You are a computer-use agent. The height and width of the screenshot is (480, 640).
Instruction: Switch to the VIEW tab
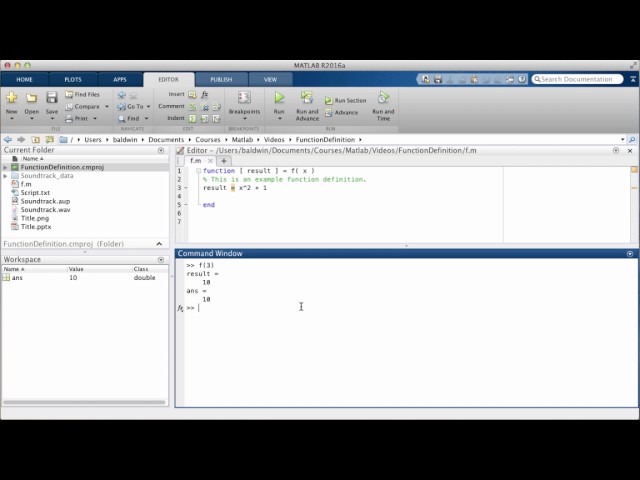[270, 80]
